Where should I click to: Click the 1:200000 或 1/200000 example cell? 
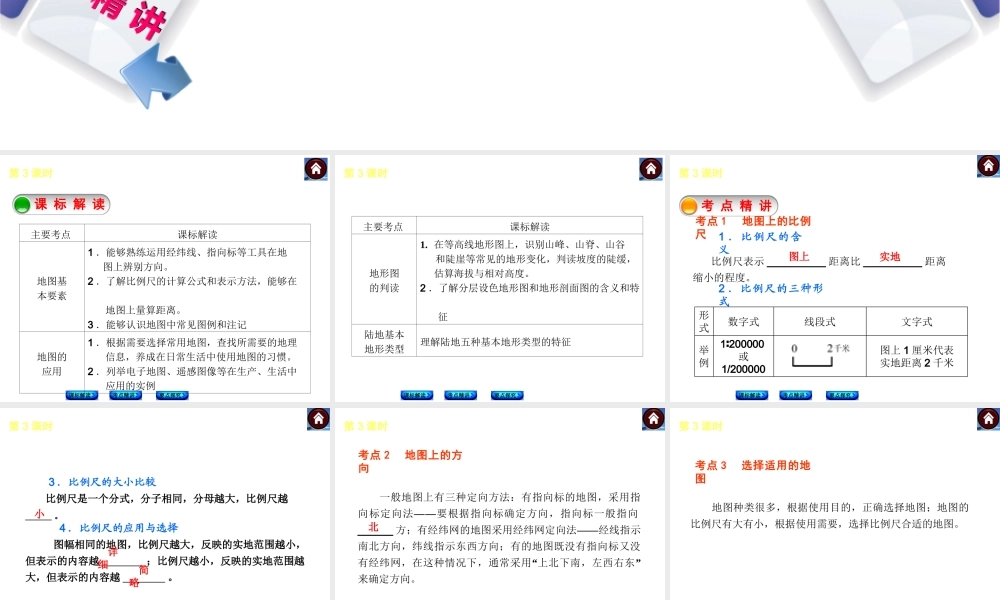click(743, 356)
